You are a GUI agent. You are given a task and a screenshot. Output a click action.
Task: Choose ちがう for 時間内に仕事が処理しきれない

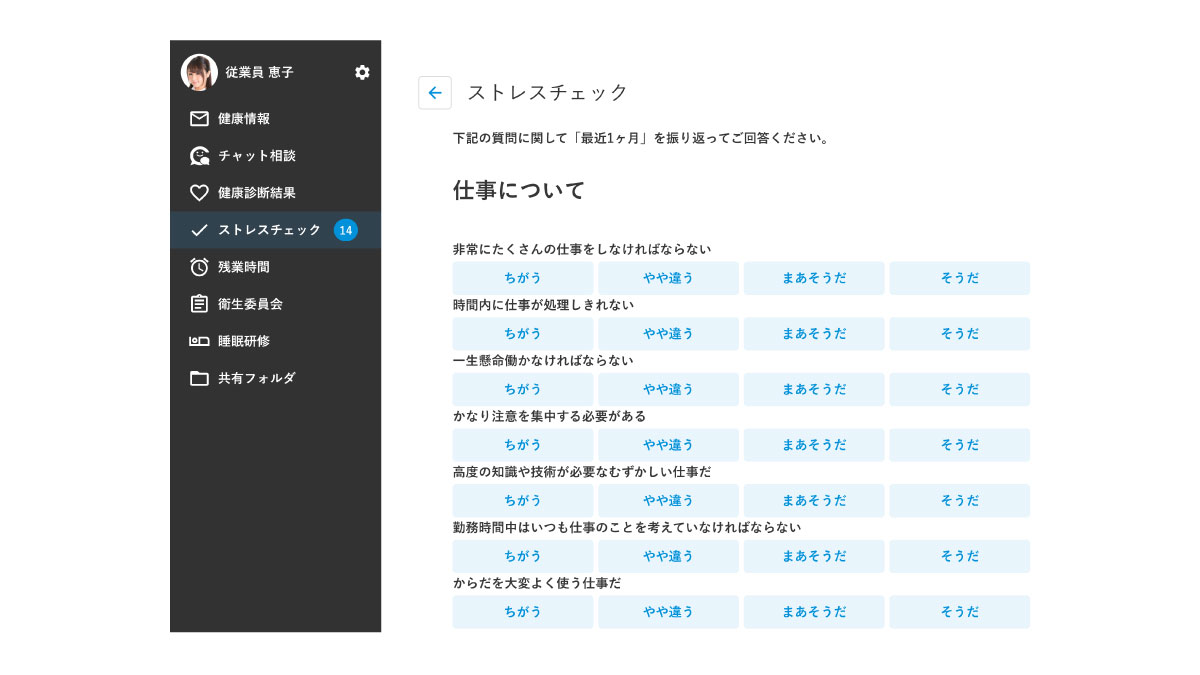tap(523, 334)
